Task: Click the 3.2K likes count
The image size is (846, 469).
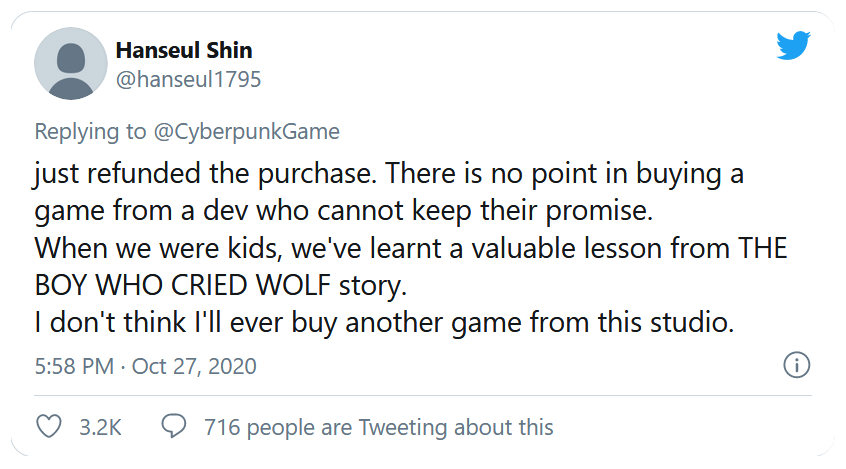Action: (x=100, y=427)
